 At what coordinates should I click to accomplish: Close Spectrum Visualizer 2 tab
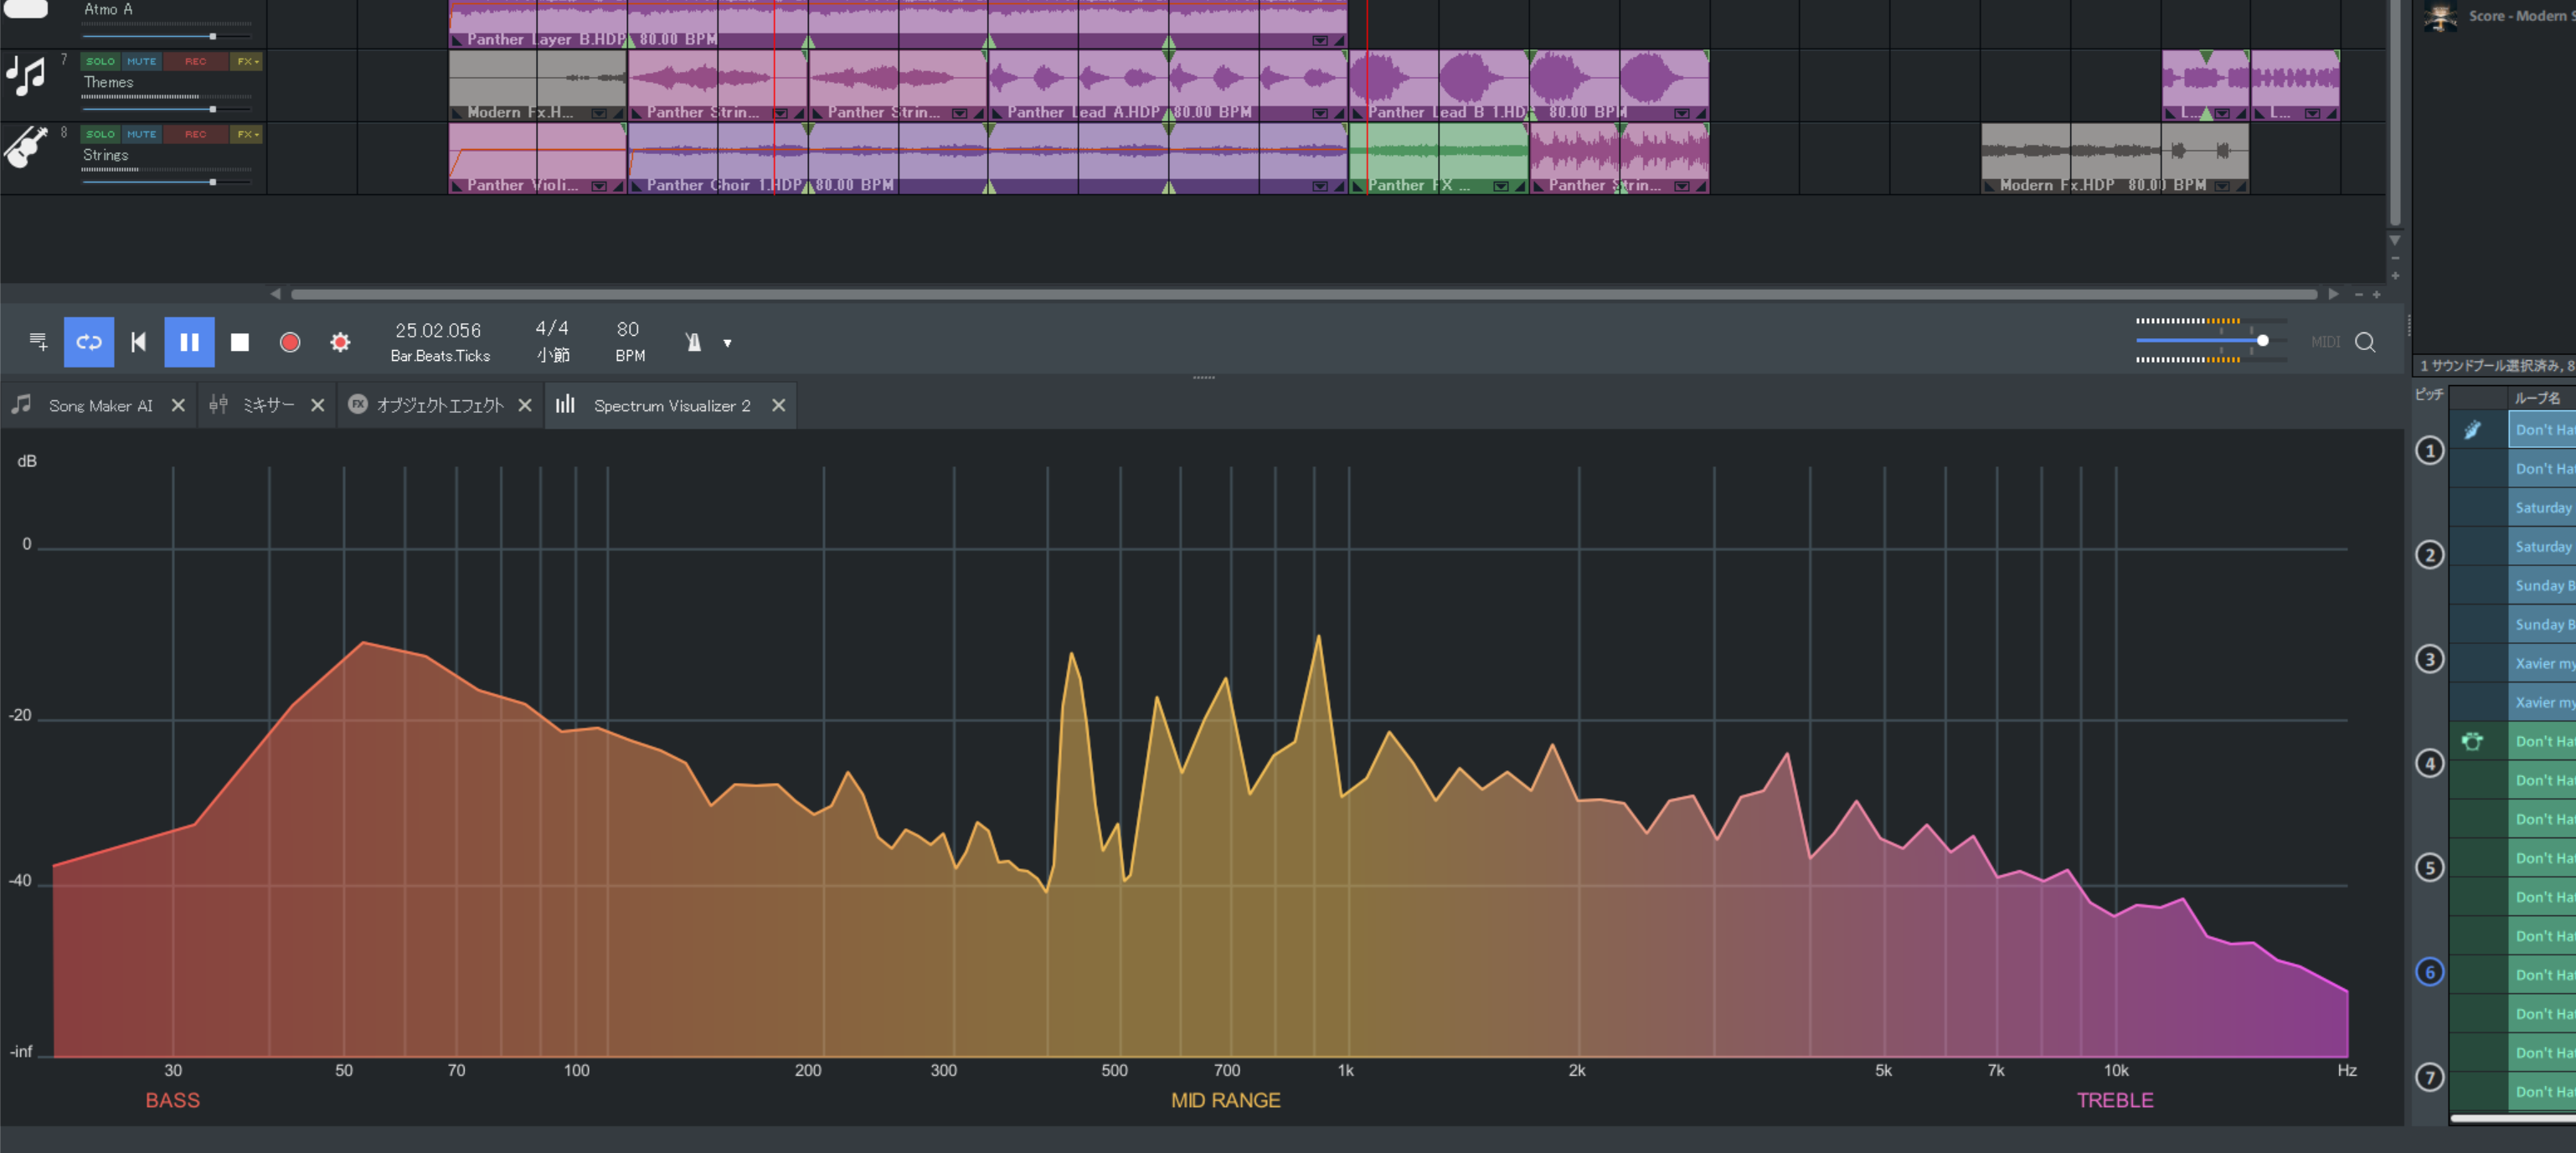pyautogui.click(x=778, y=405)
